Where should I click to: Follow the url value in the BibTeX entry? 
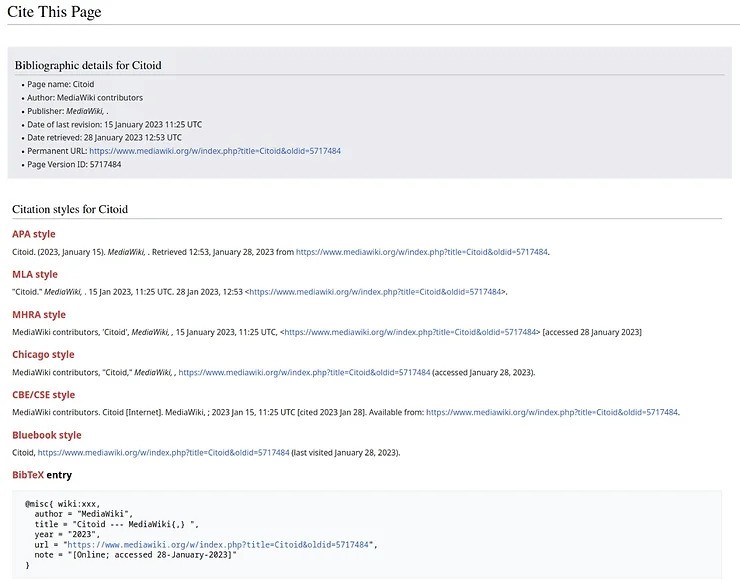tap(218, 545)
